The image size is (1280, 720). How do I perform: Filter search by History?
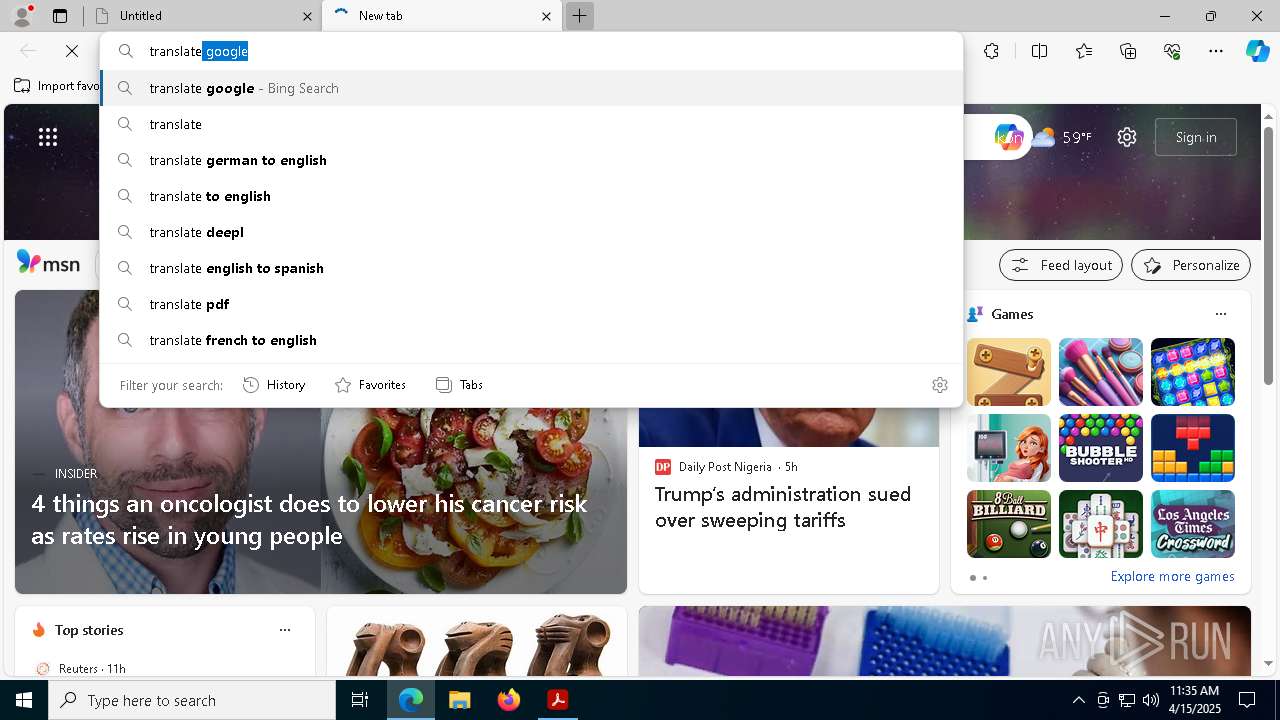click(x=274, y=385)
